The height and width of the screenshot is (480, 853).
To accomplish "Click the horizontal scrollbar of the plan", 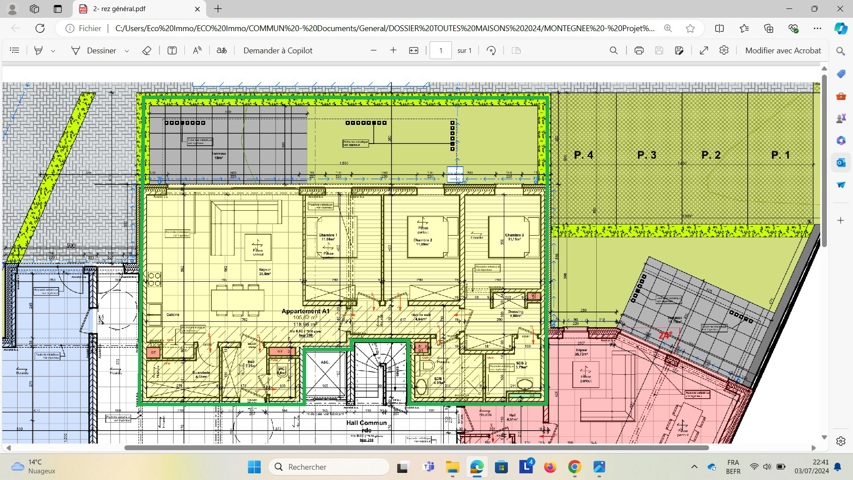I will (416, 448).
